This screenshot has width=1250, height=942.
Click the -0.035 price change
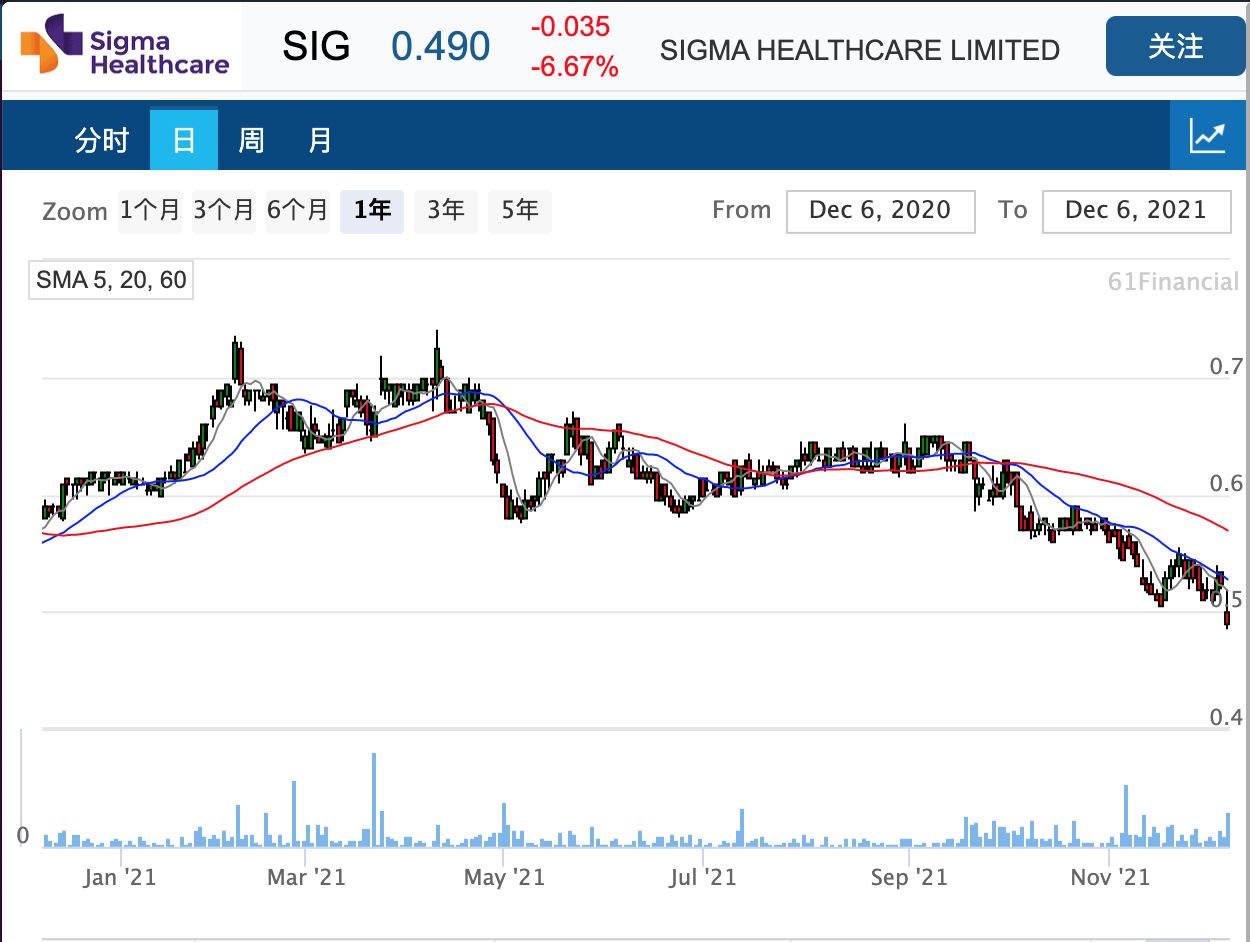570,27
